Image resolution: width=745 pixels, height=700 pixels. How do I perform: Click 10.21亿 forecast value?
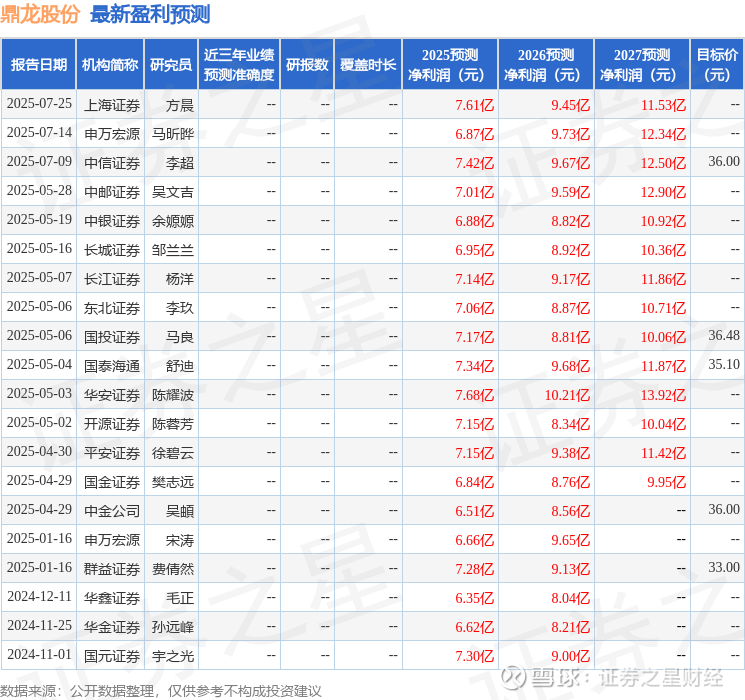567,395
